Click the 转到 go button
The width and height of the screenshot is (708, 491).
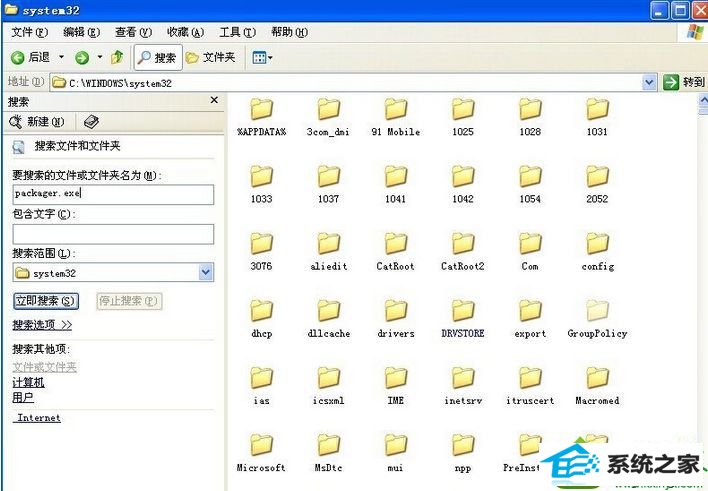pos(684,82)
